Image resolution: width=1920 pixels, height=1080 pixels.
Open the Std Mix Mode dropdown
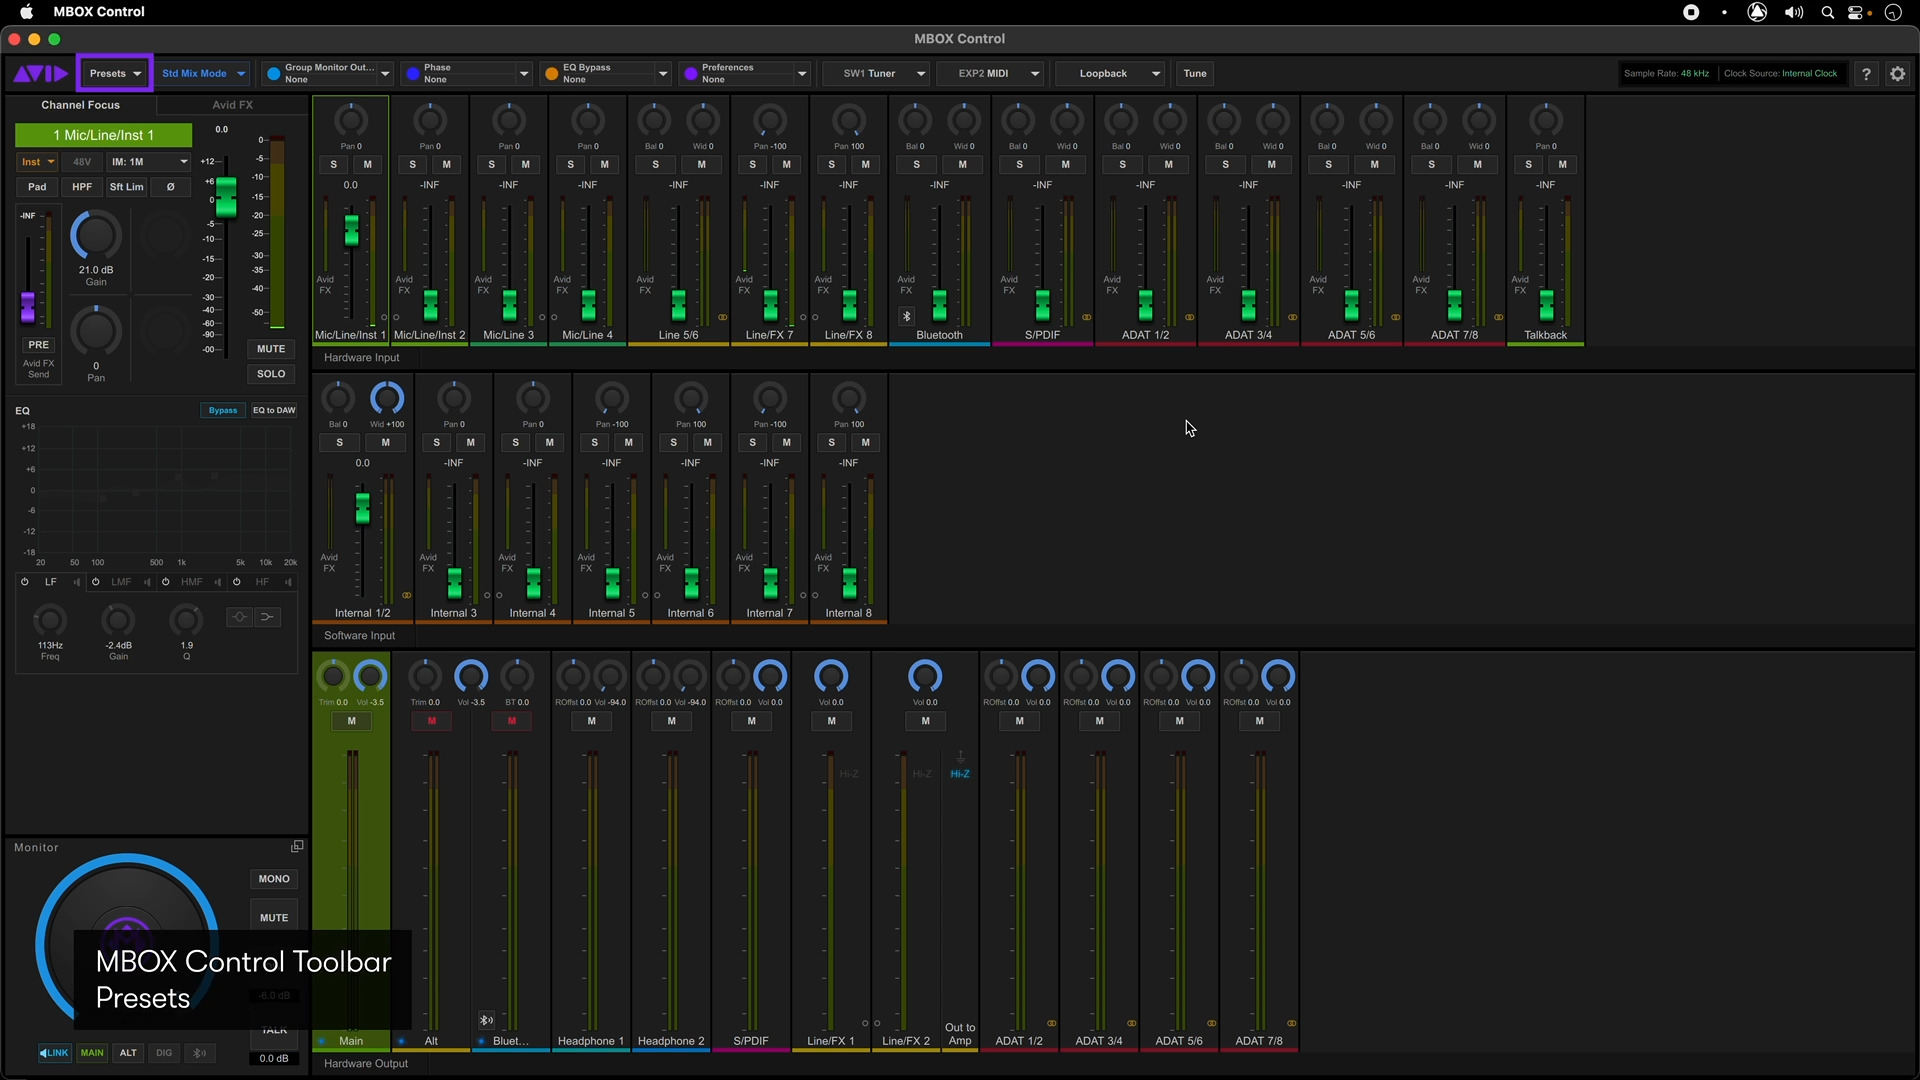point(203,73)
